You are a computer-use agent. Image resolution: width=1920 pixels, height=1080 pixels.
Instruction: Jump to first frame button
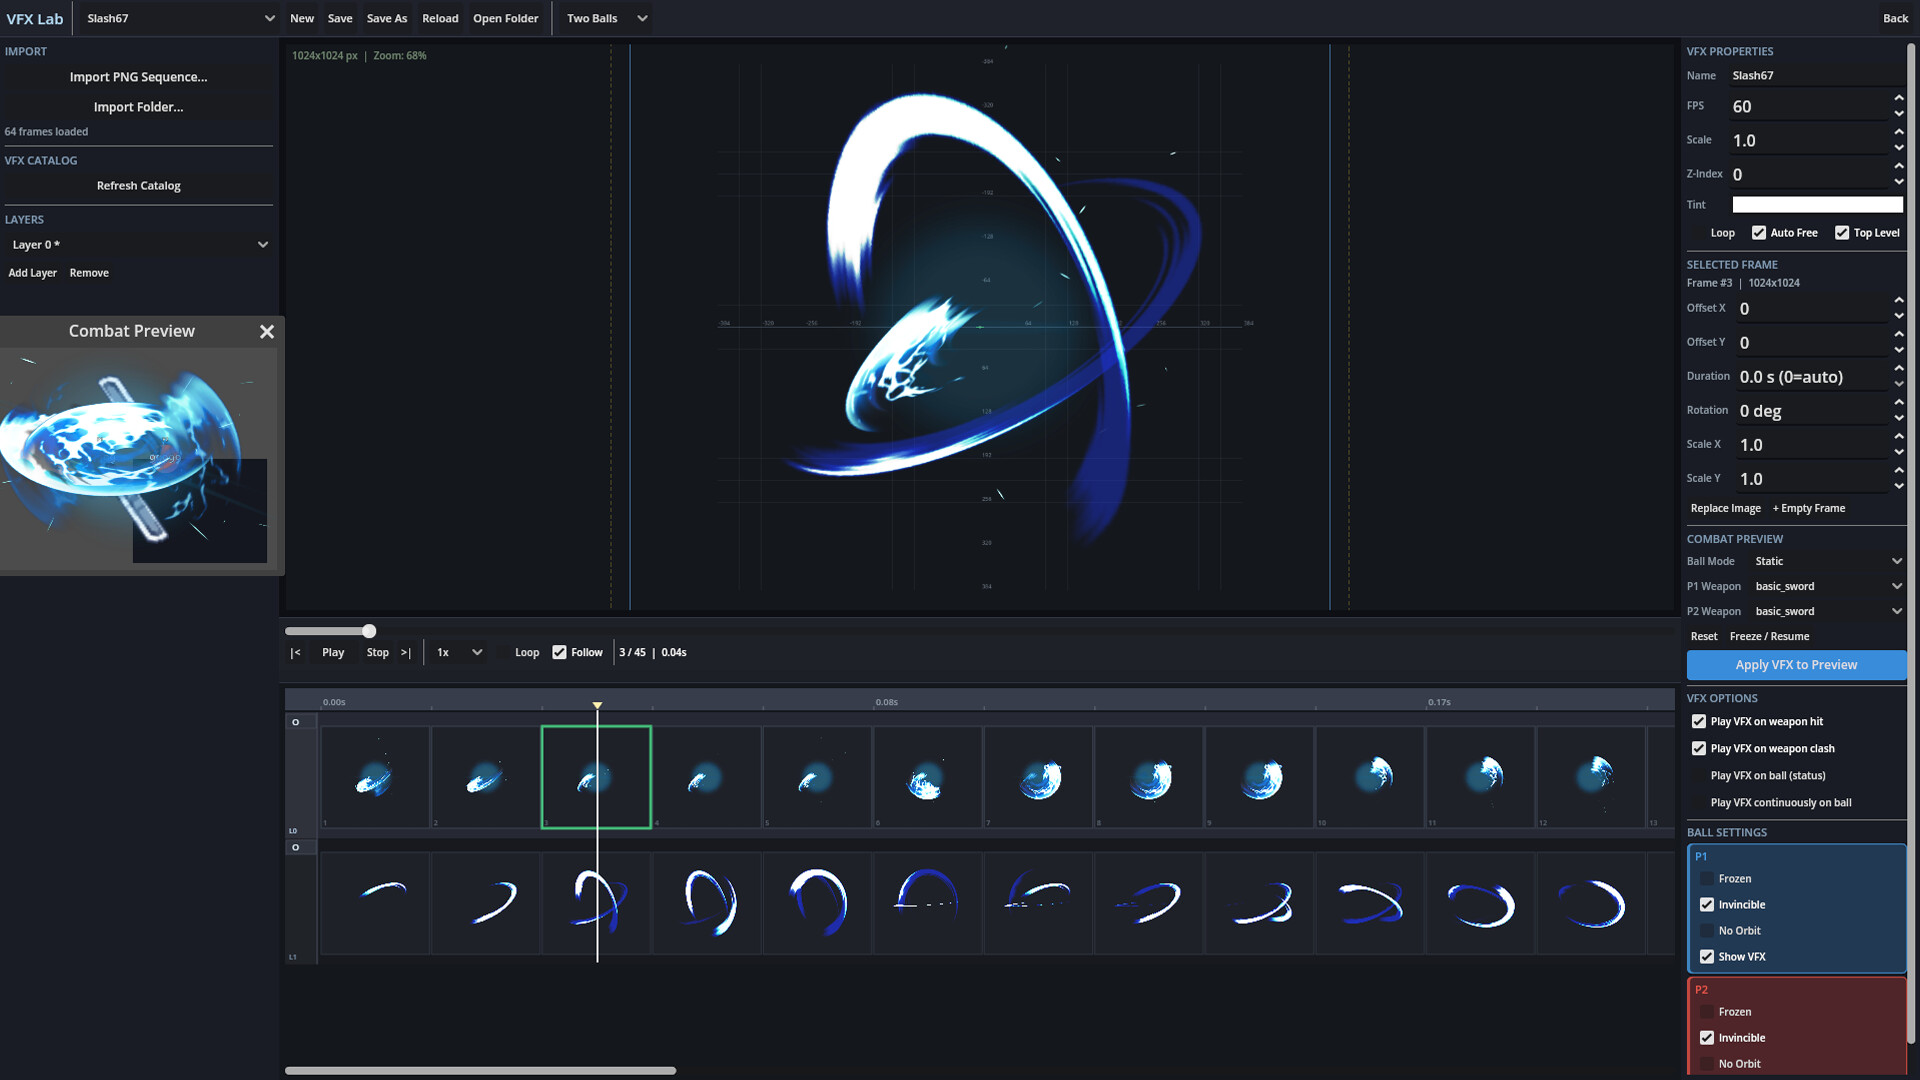pyautogui.click(x=295, y=653)
